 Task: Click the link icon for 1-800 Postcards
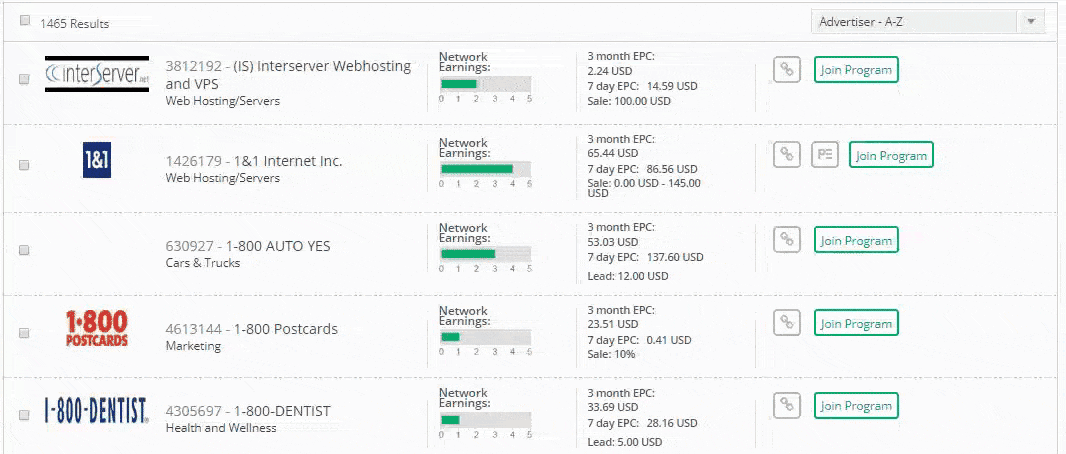pyautogui.click(x=787, y=322)
